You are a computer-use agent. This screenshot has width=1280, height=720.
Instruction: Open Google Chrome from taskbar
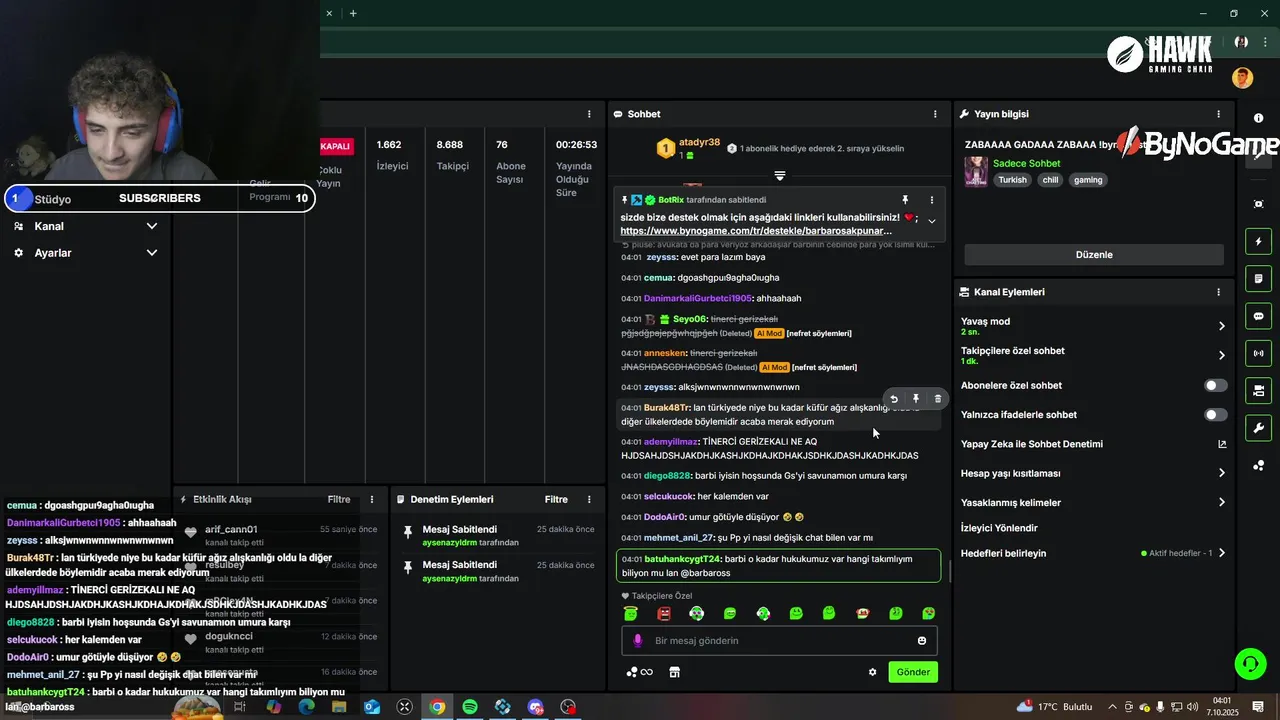tap(437, 707)
